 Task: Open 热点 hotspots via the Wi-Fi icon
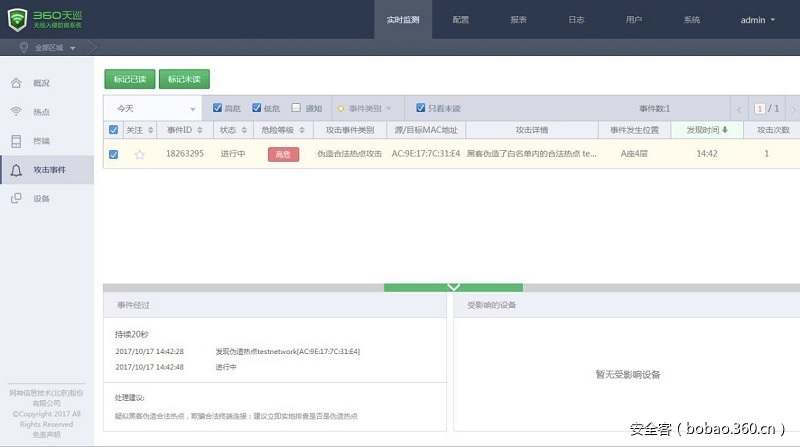(16, 112)
